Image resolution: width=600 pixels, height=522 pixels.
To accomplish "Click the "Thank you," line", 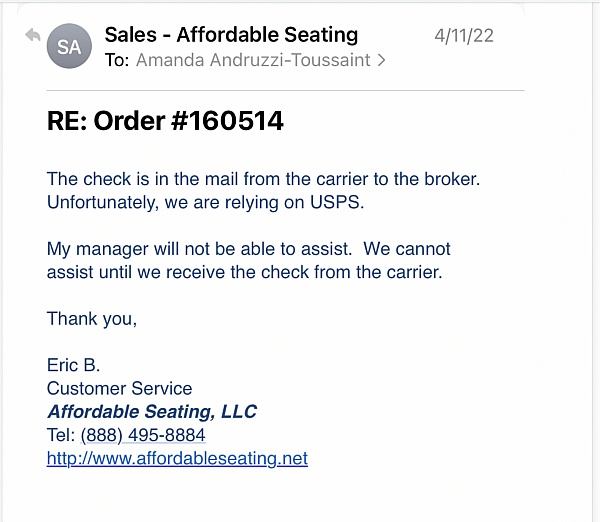I will [92, 319].
